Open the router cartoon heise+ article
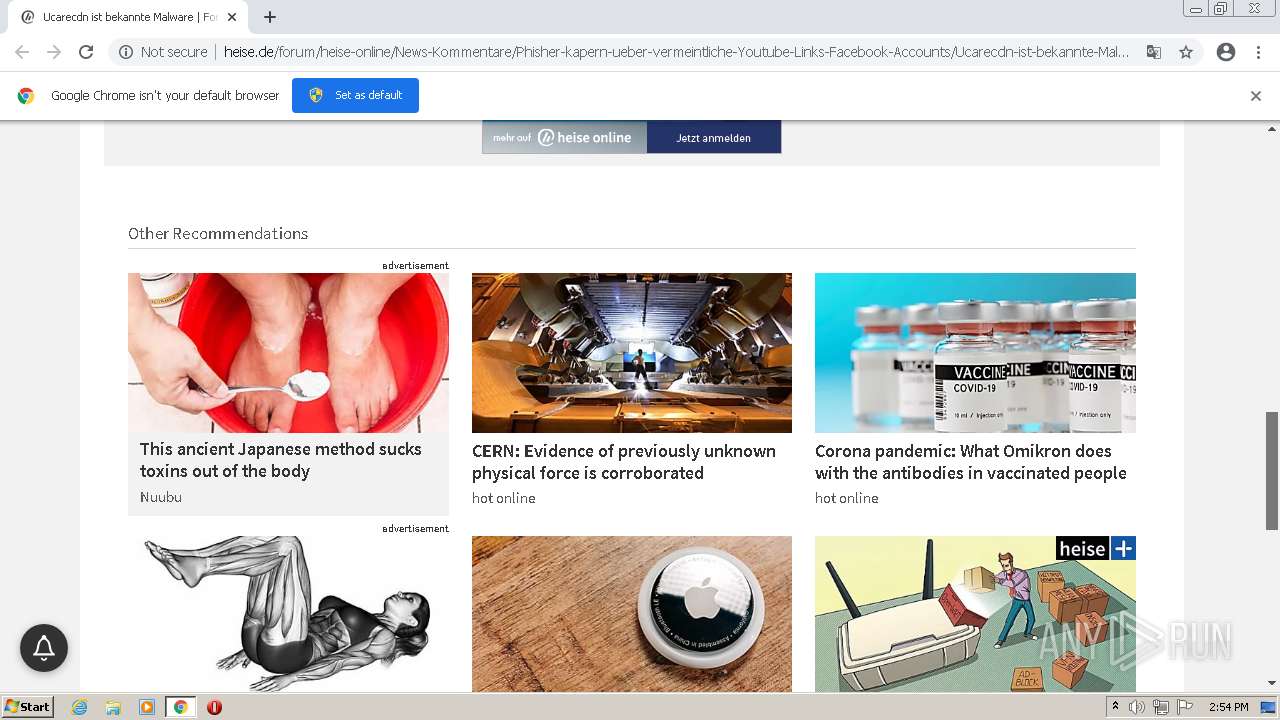The width and height of the screenshot is (1280, 720). pyautogui.click(x=975, y=614)
